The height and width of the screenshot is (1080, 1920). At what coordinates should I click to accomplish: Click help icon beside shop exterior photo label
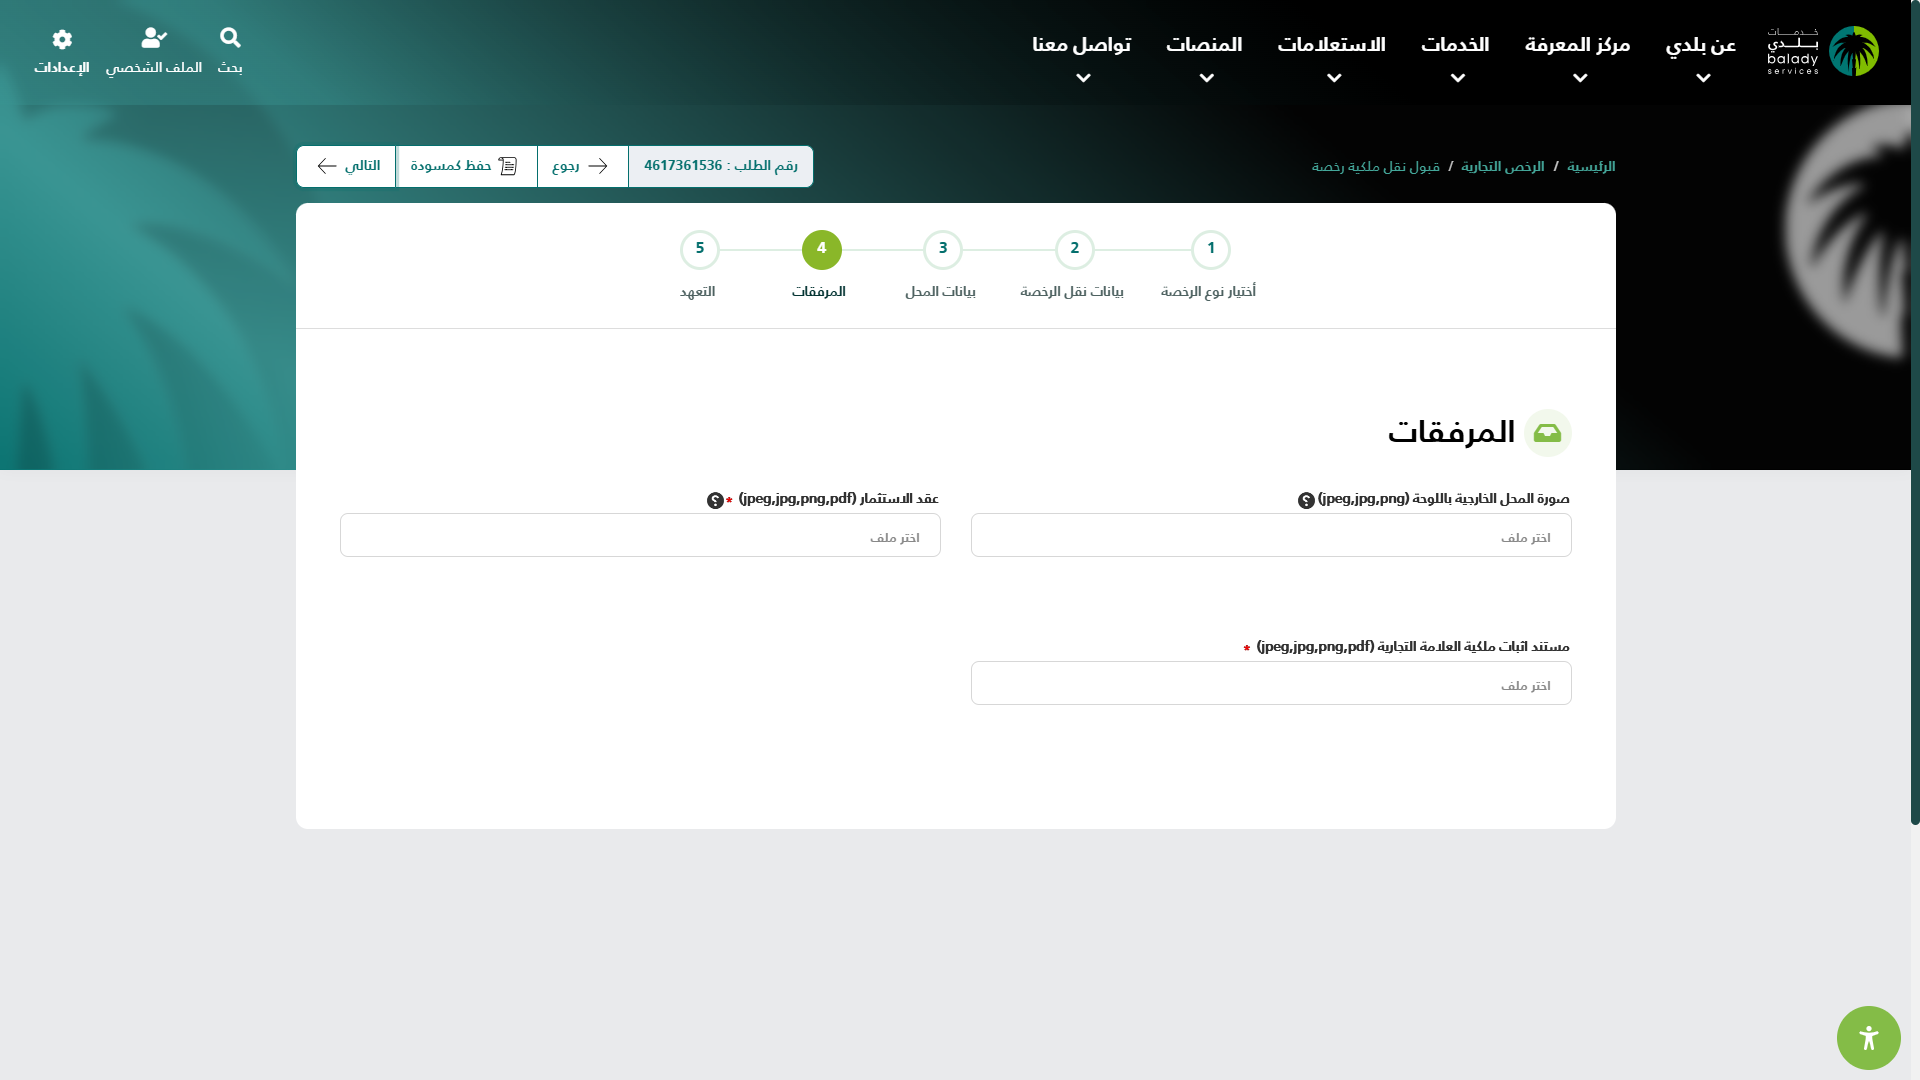pyautogui.click(x=1306, y=501)
